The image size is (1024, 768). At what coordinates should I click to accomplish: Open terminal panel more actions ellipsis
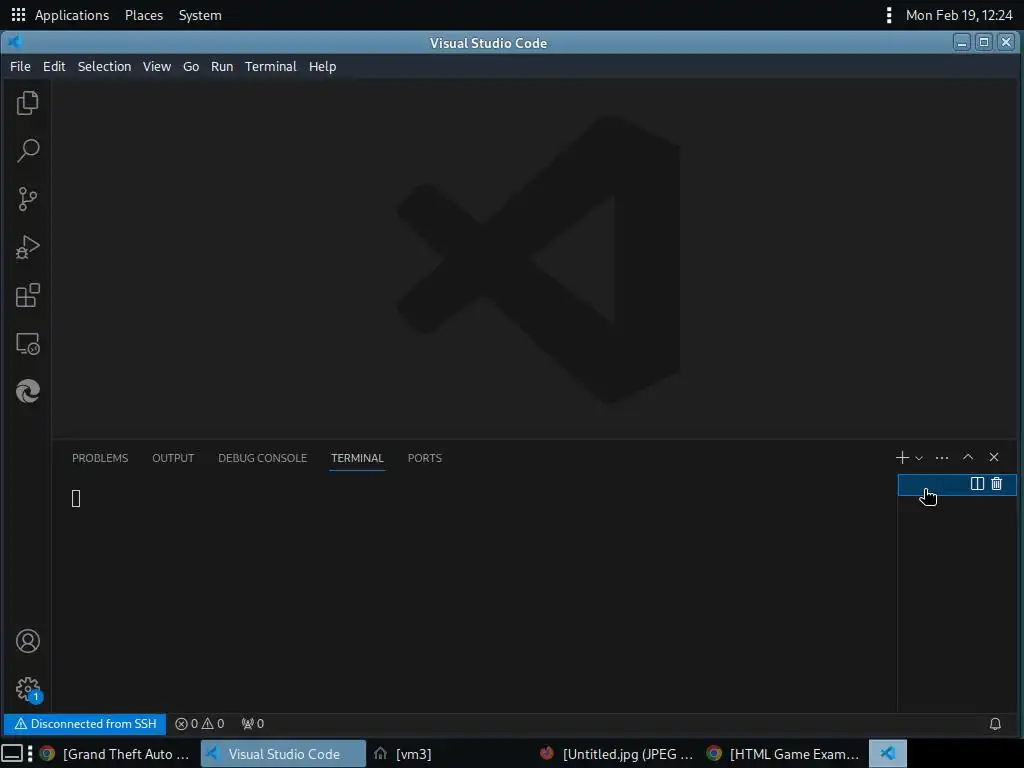pos(942,458)
